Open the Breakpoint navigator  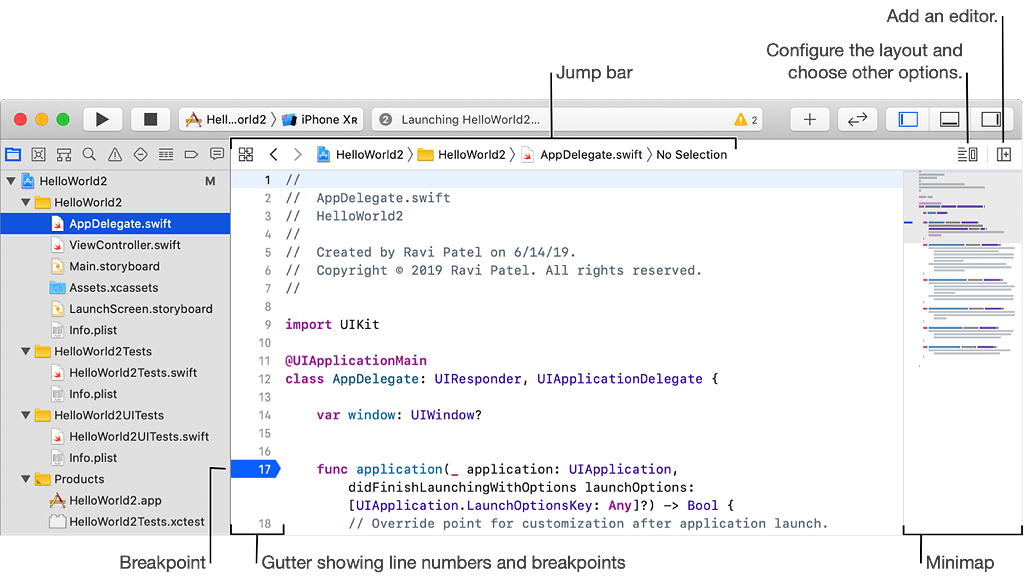pyautogui.click(x=191, y=155)
